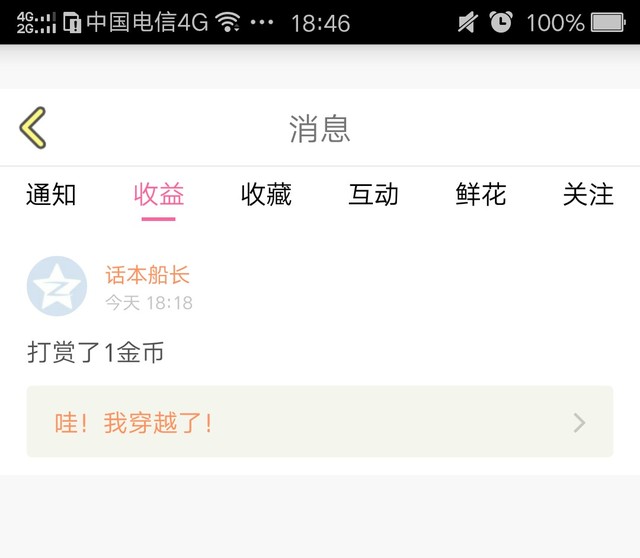Switch to the 收藏 tab
This screenshot has width=640, height=558.
[x=266, y=195]
